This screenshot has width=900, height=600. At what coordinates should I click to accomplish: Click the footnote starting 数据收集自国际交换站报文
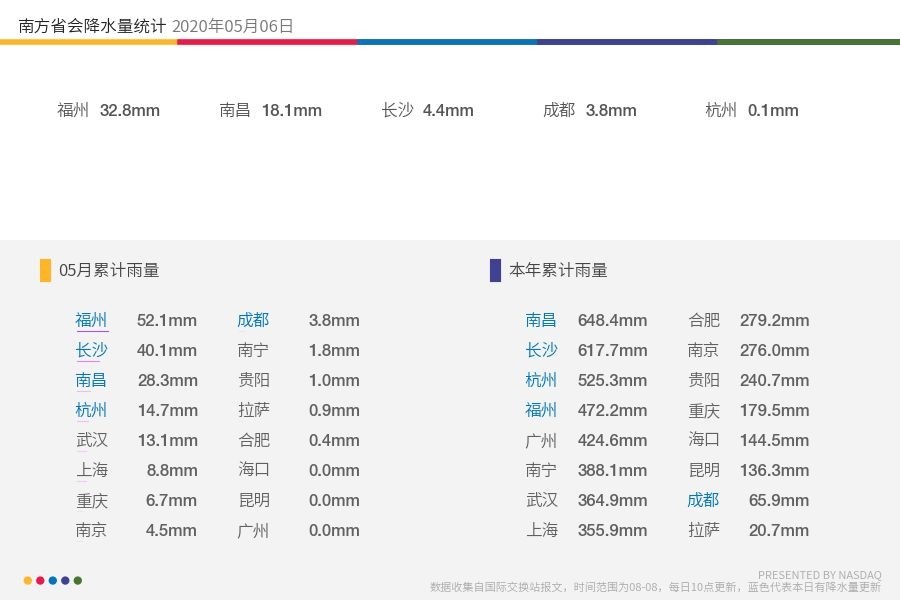655,587
